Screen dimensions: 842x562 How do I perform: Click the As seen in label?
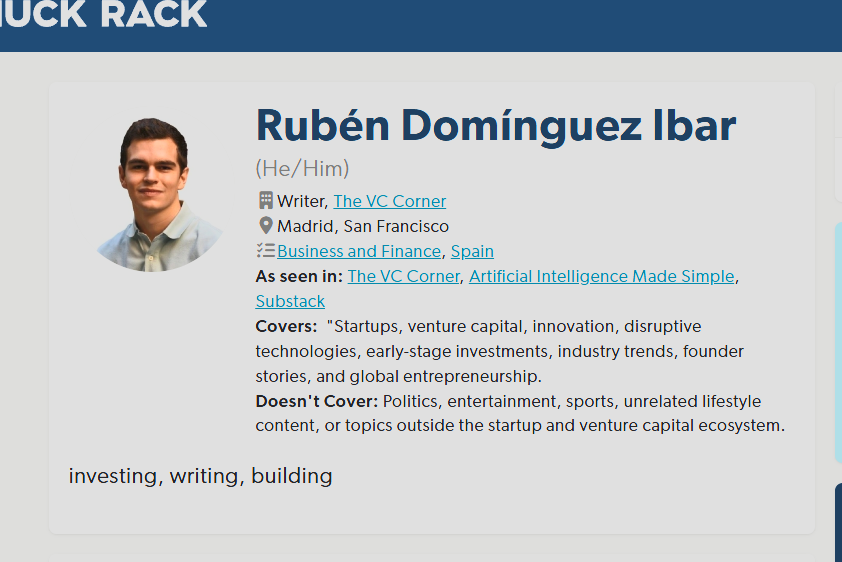tap(299, 276)
